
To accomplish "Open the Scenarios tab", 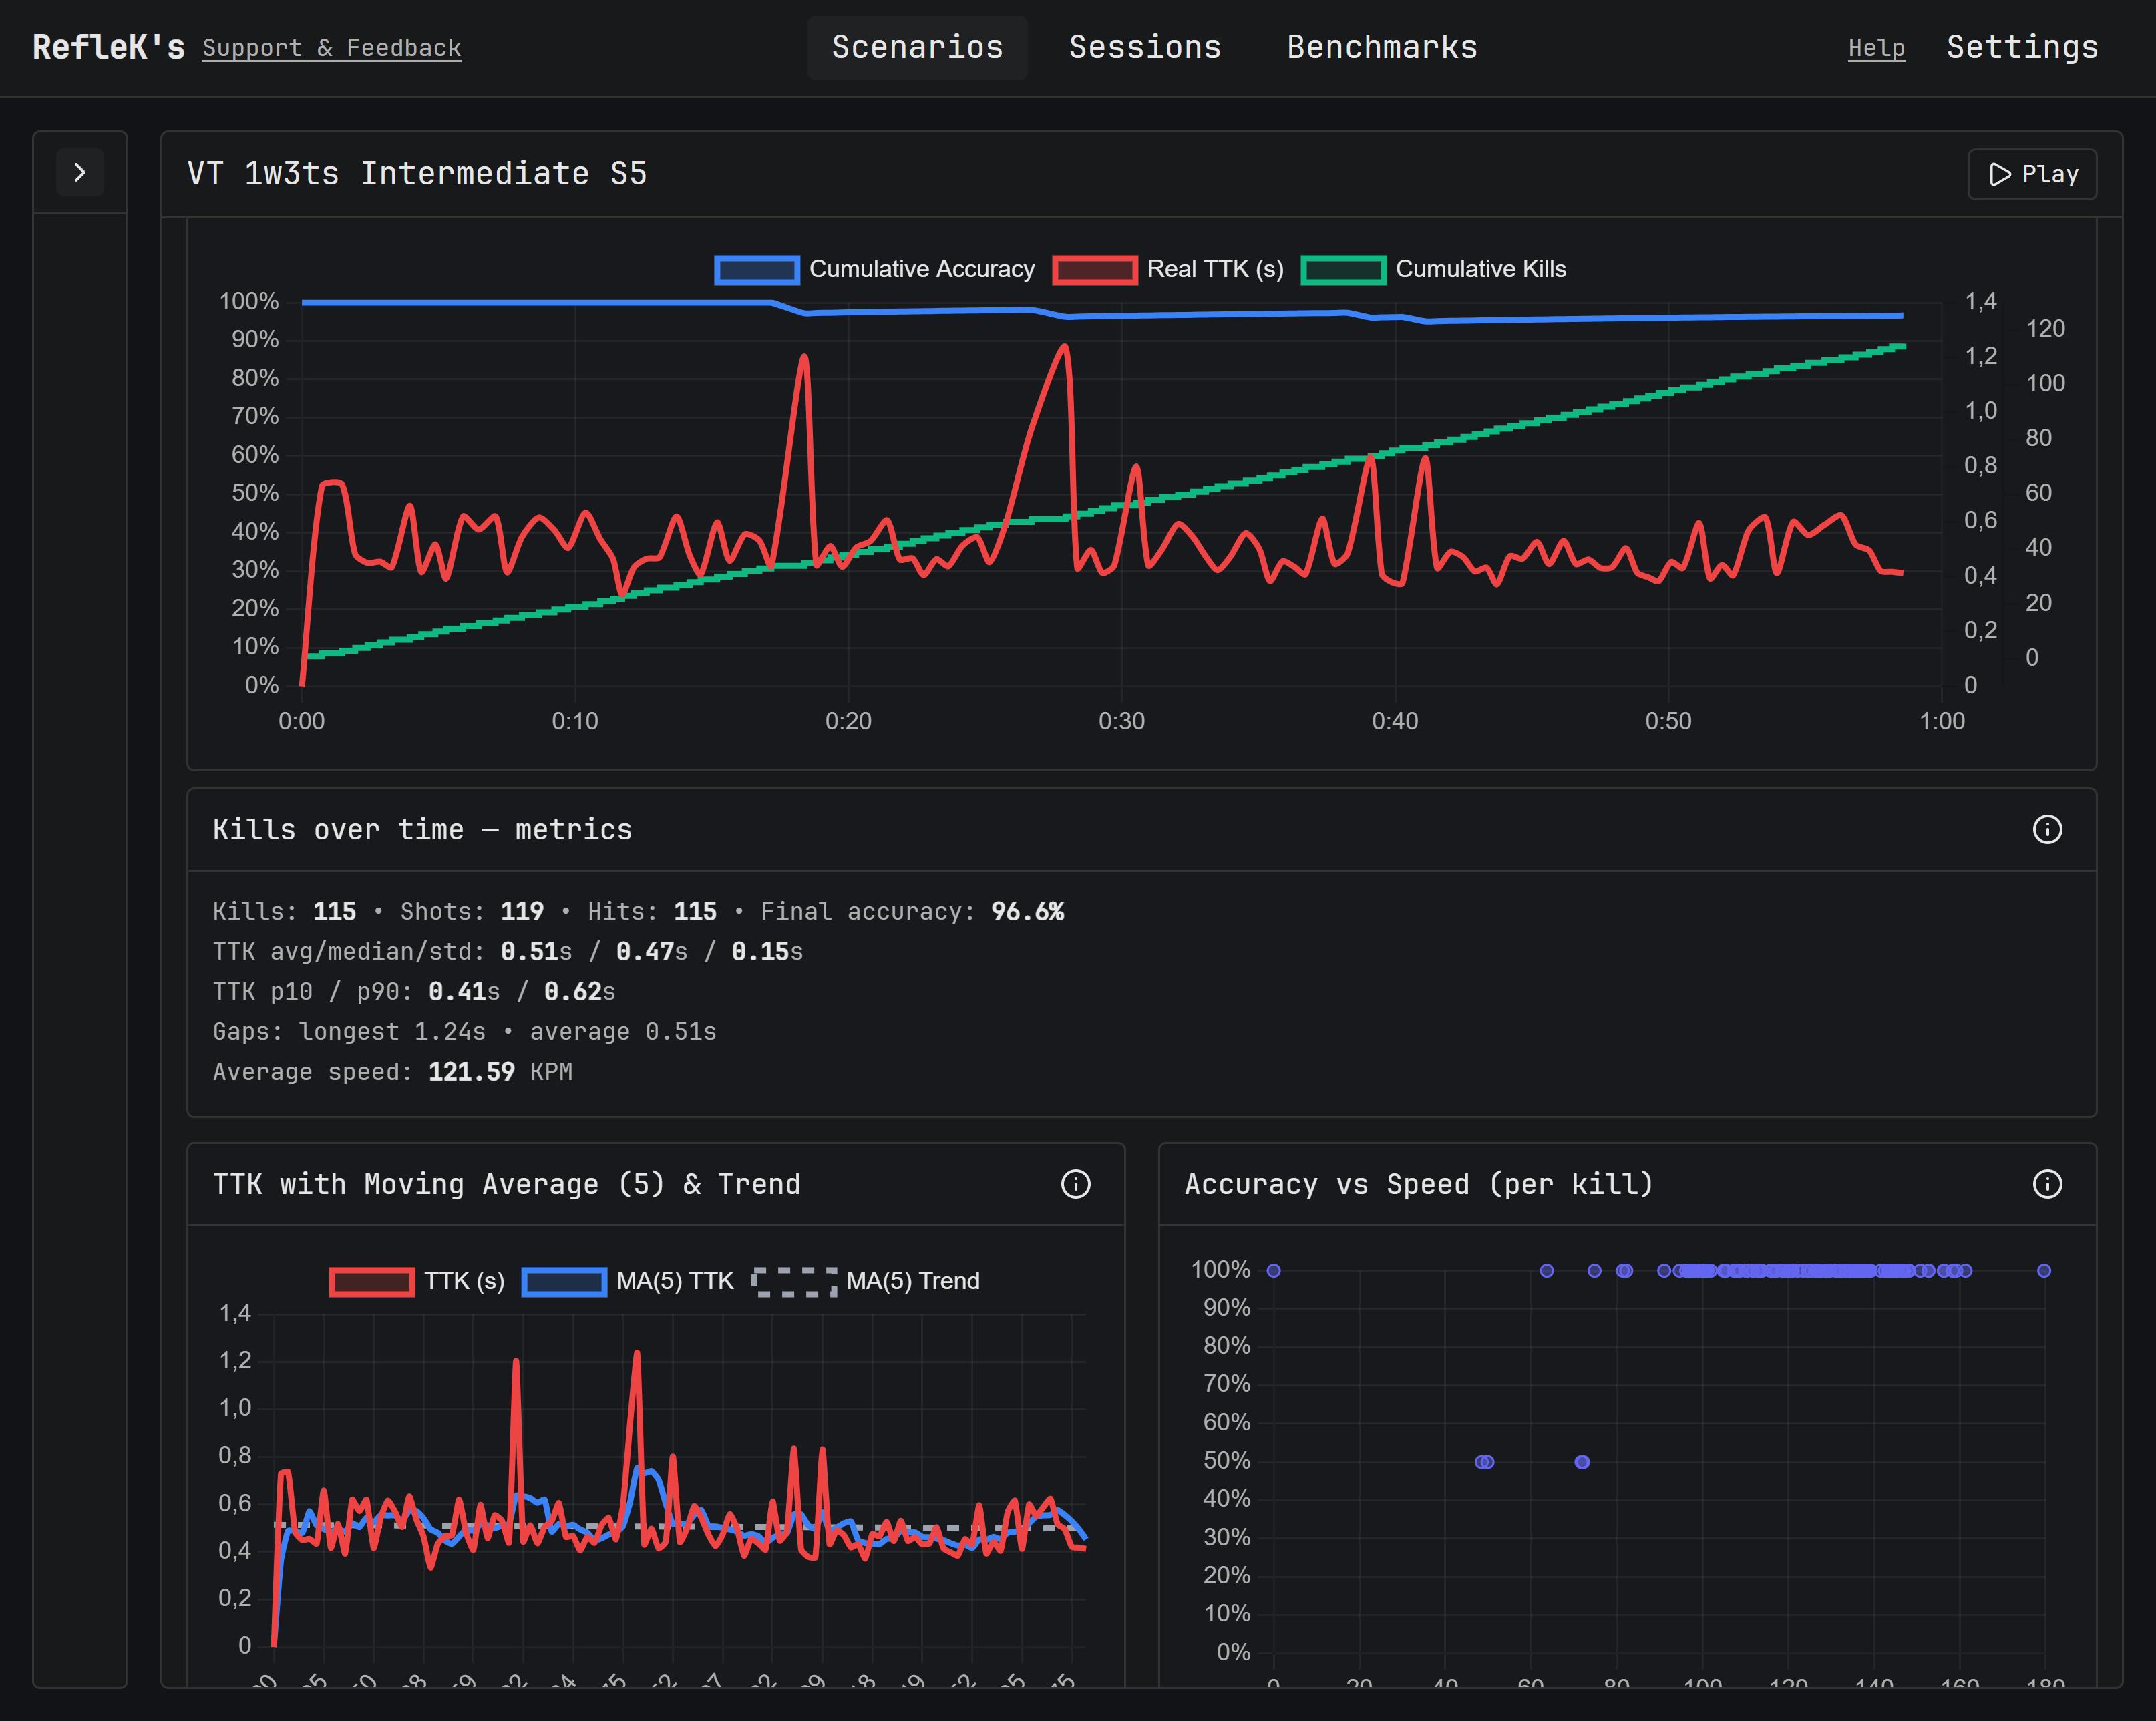I will pyautogui.click(x=916, y=48).
